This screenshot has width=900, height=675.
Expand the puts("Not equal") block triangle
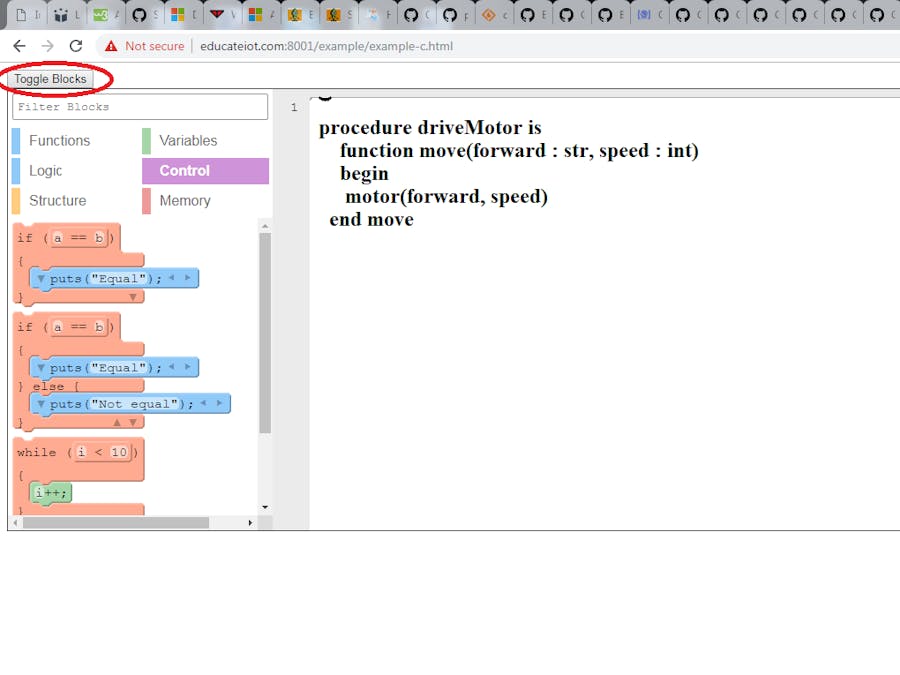tap(41, 404)
